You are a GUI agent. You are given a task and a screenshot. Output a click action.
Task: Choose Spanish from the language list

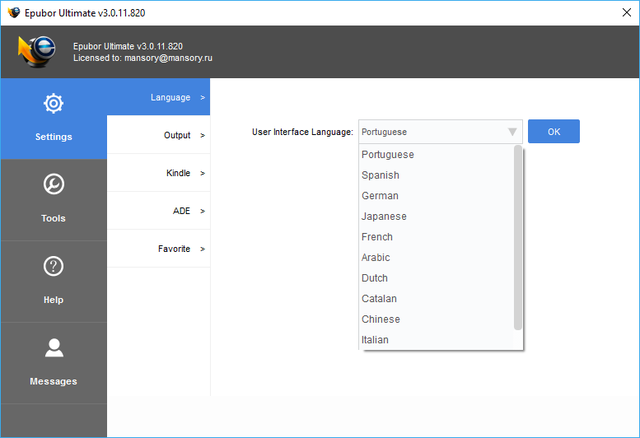[x=380, y=175]
